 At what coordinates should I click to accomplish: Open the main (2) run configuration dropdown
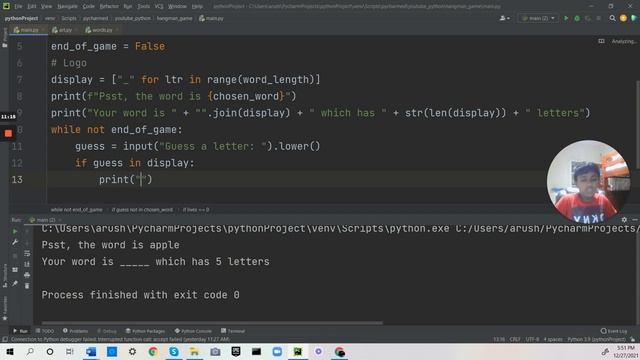pyautogui.click(x=538, y=18)
